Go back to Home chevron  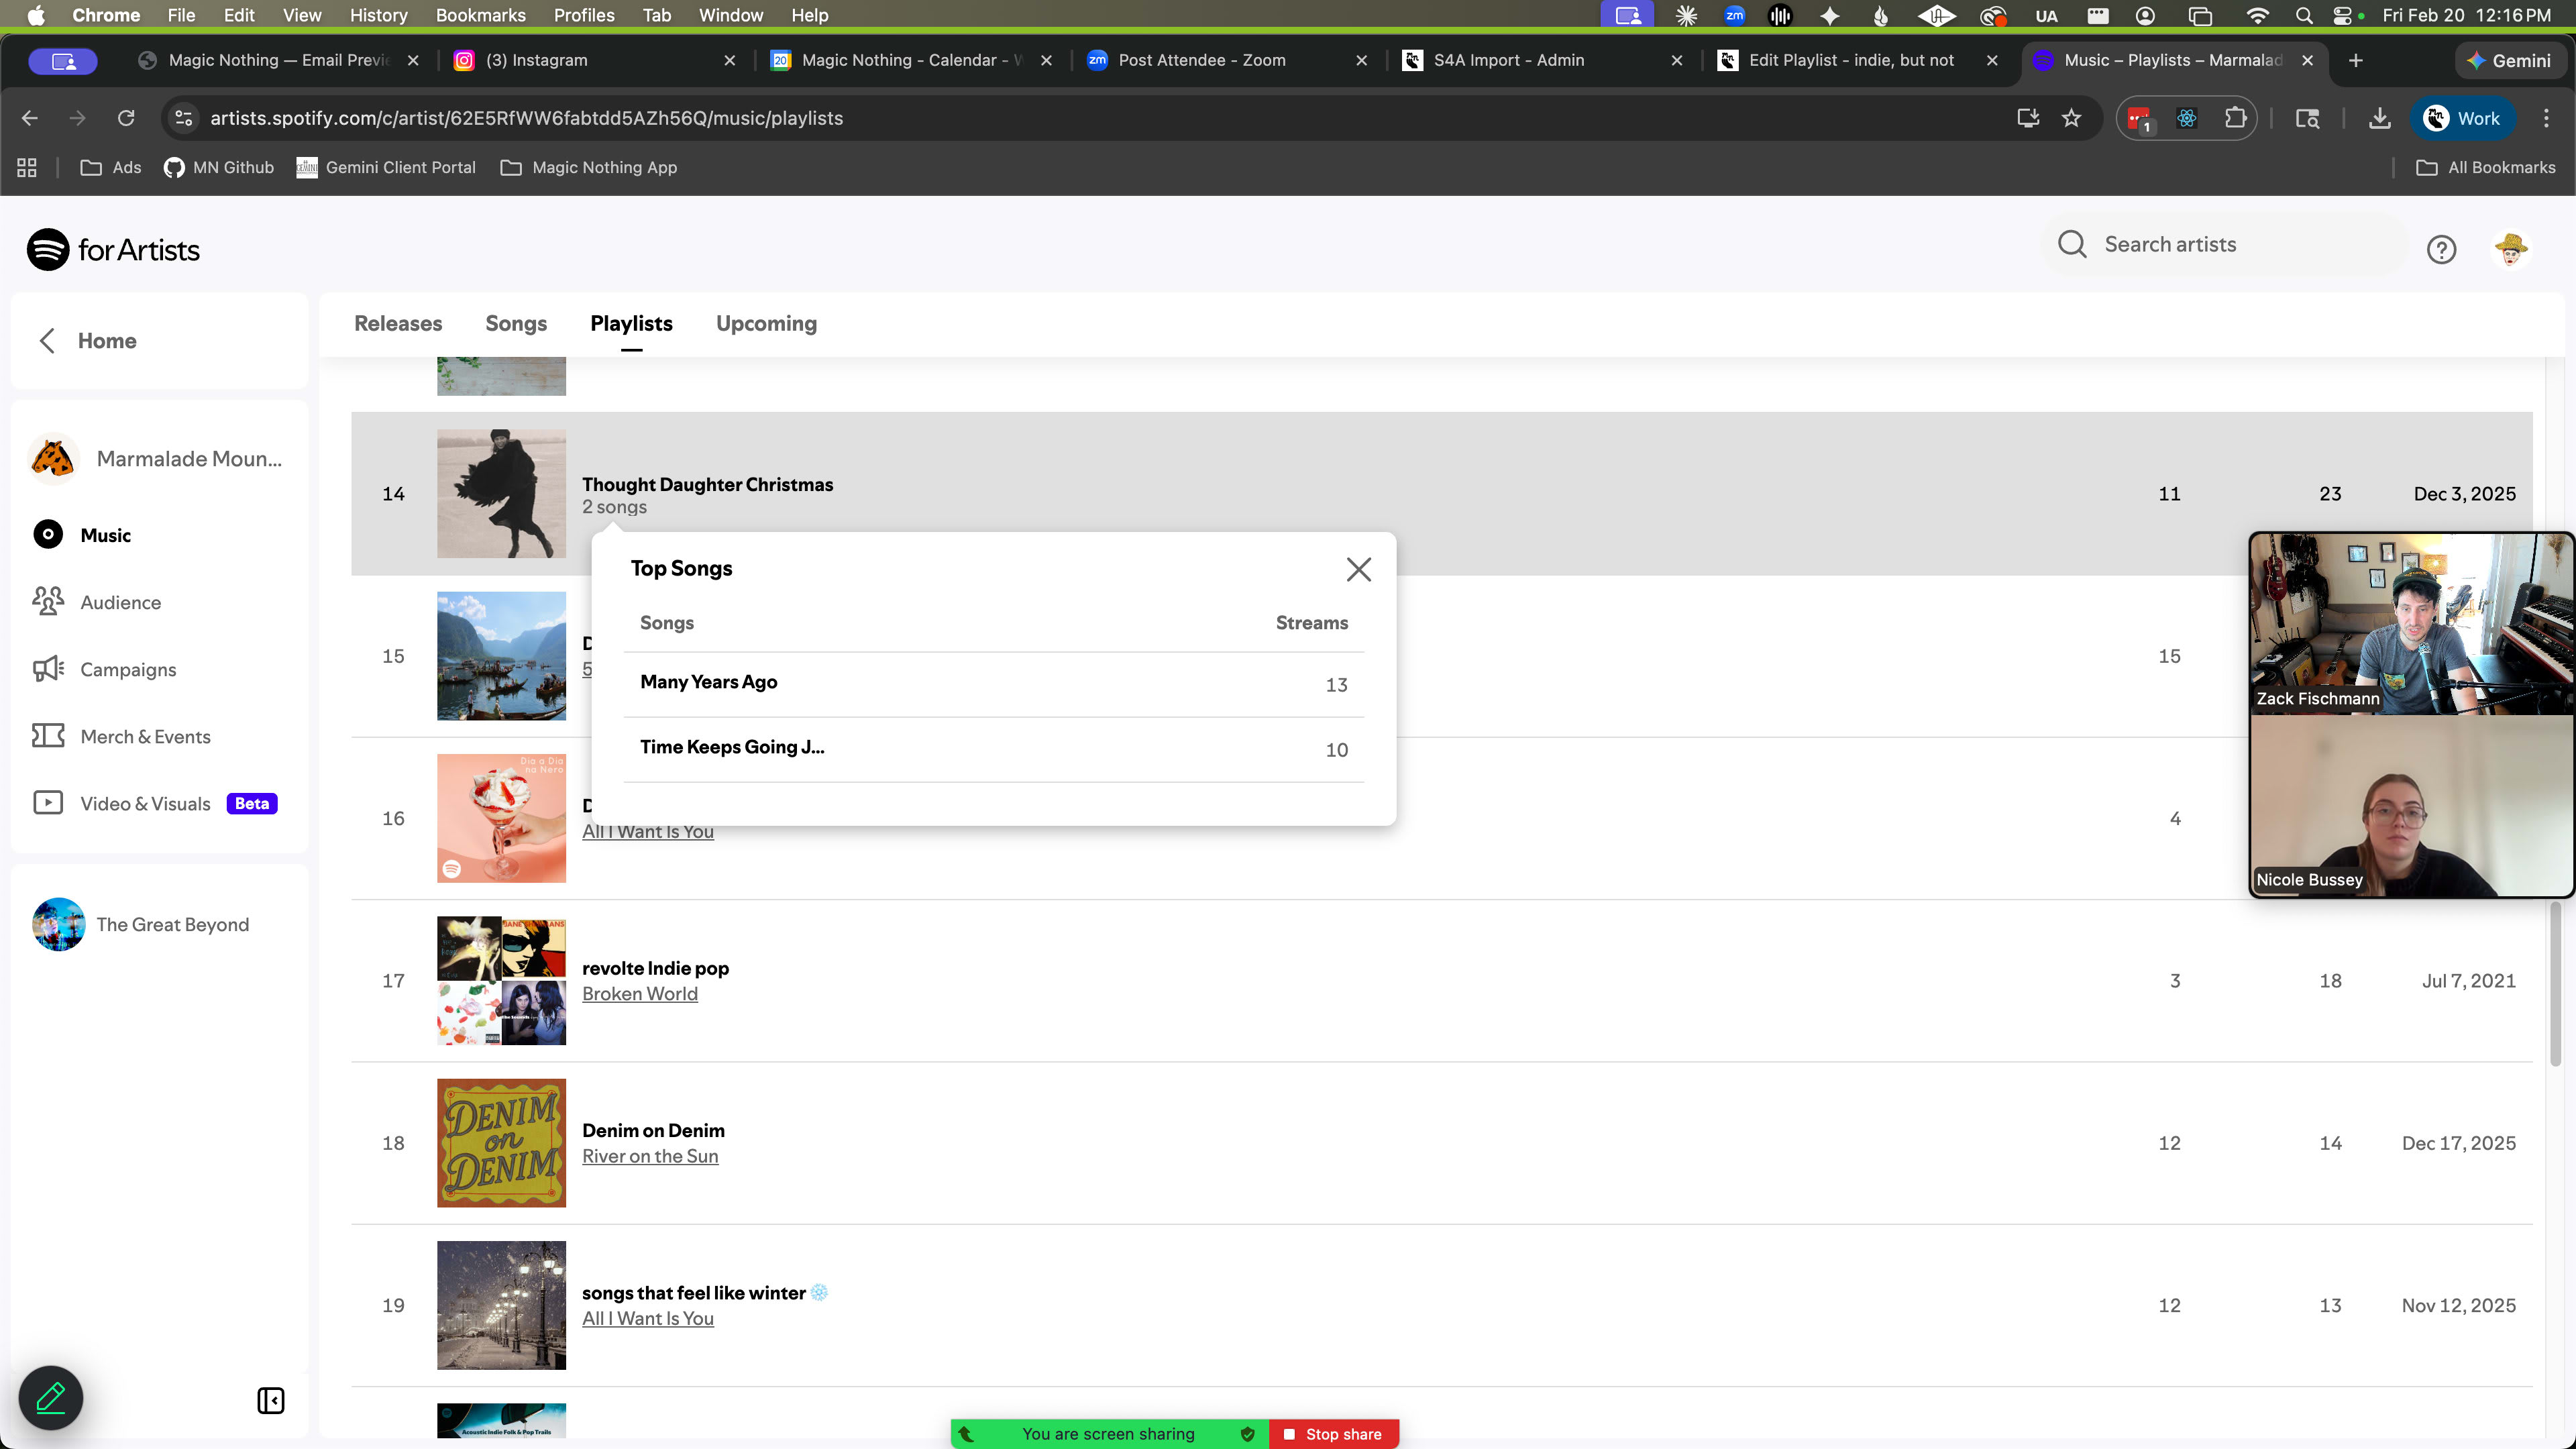tap(47, 340)
